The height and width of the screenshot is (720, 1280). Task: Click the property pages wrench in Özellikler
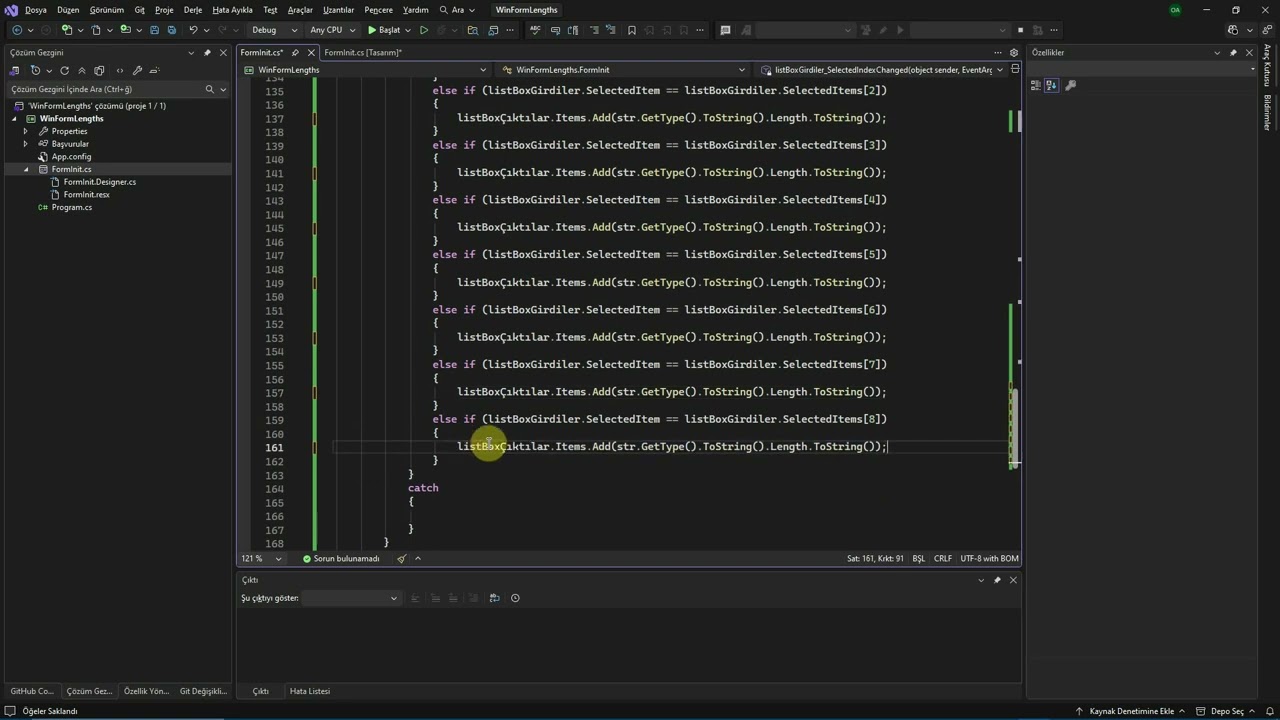point(1070,86)
